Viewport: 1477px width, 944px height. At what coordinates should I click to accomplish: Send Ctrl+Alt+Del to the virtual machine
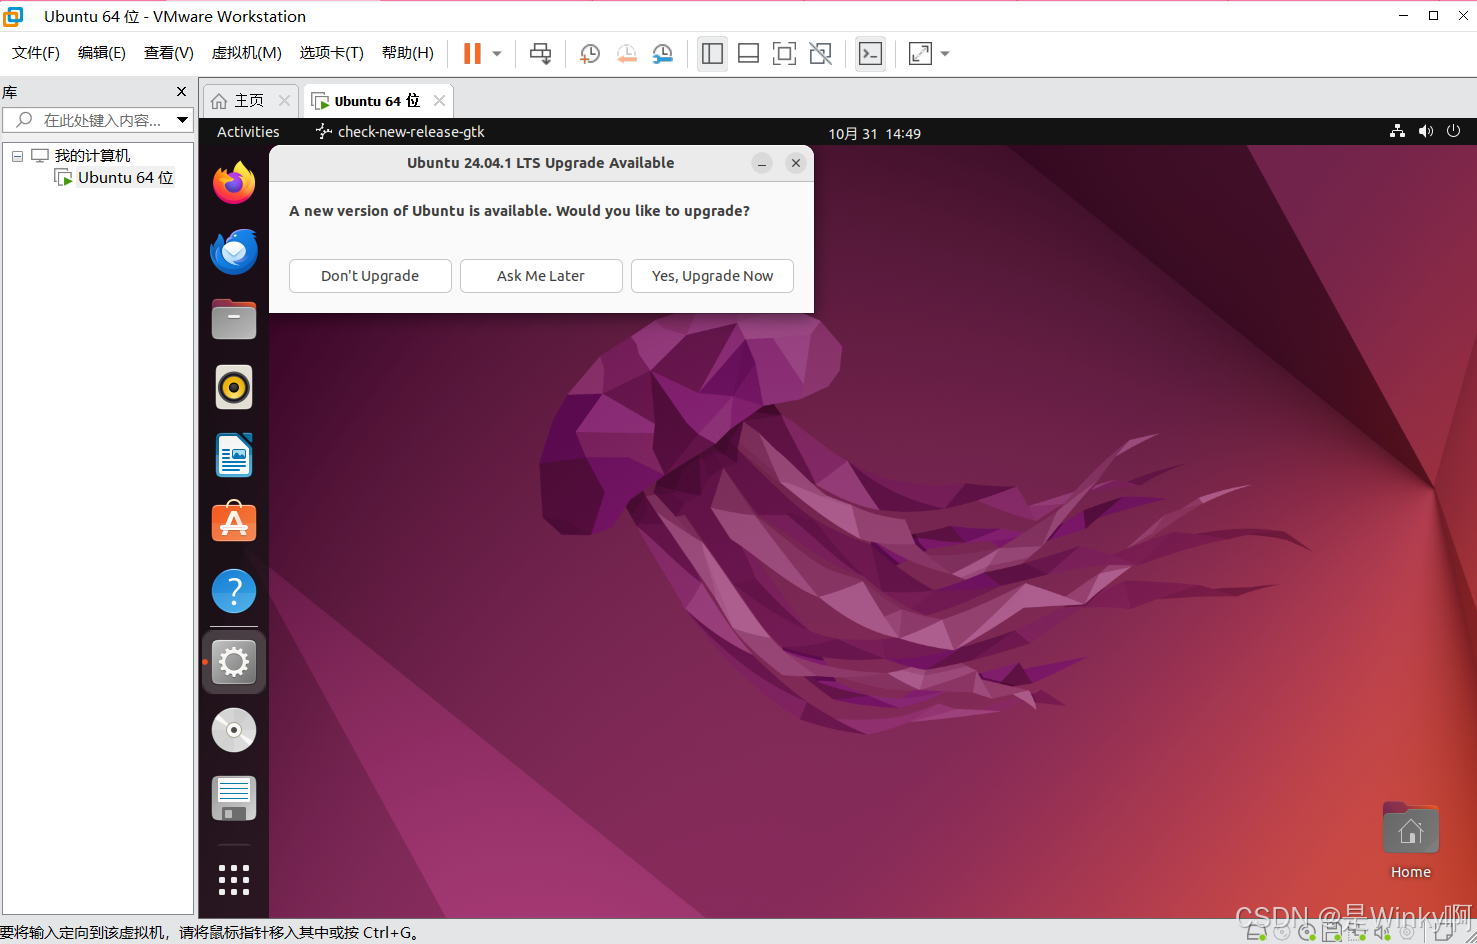point(540,54)
